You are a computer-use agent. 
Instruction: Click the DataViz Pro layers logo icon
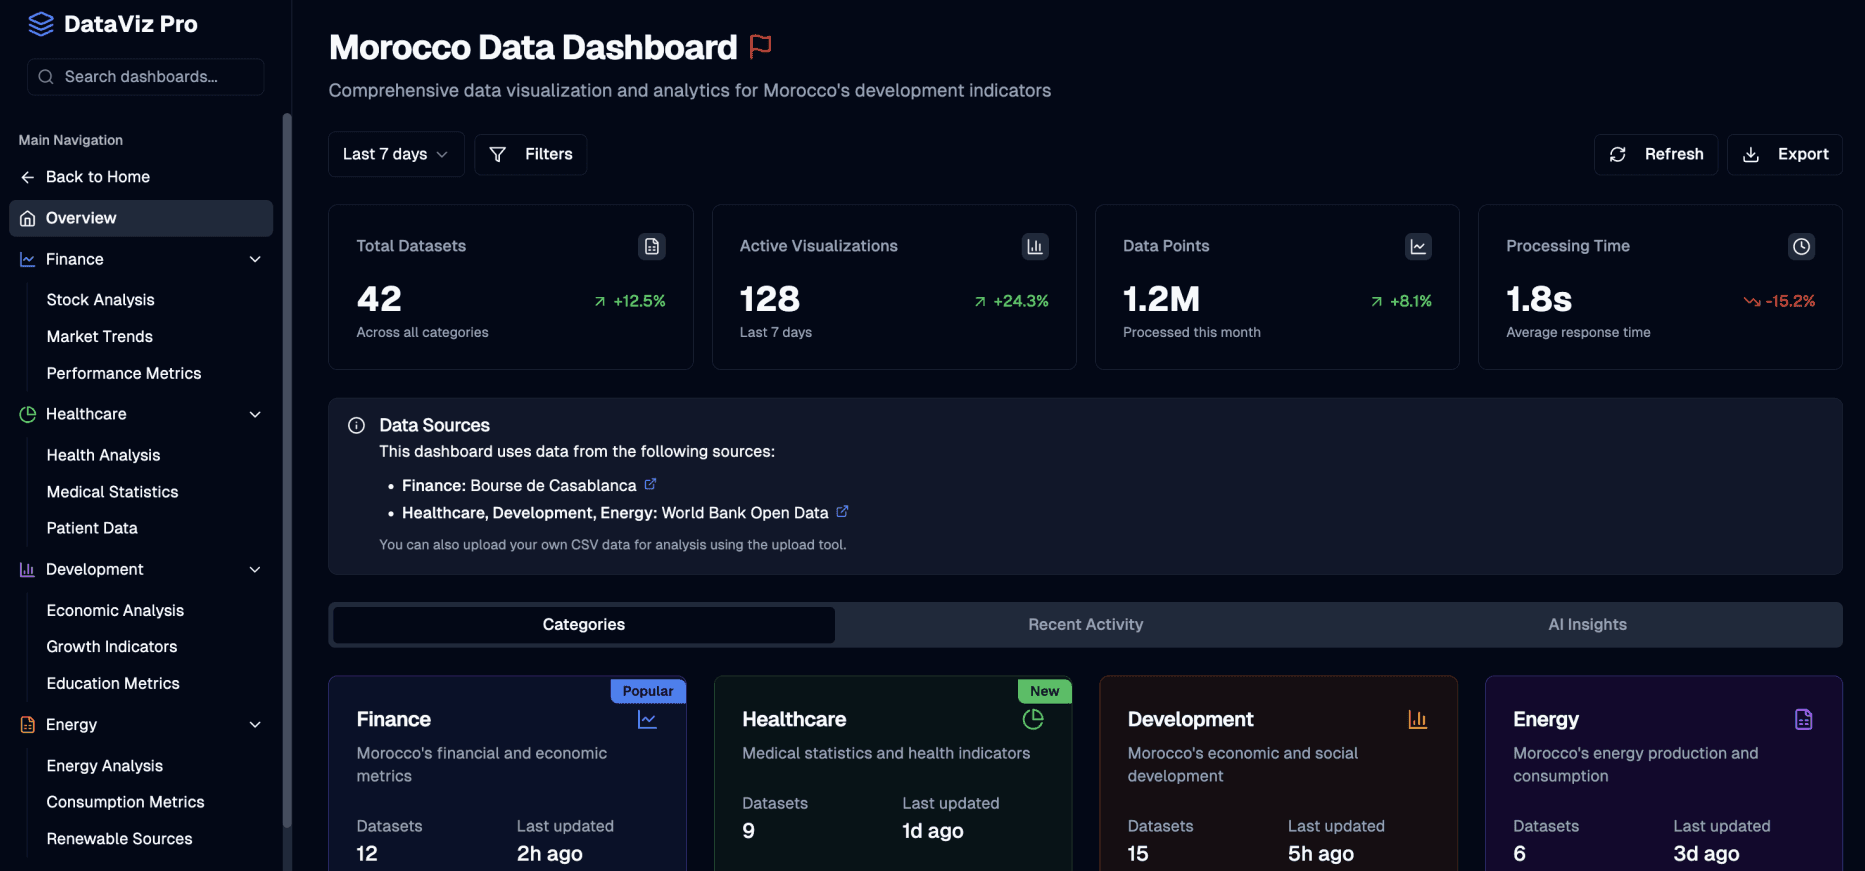41,24
